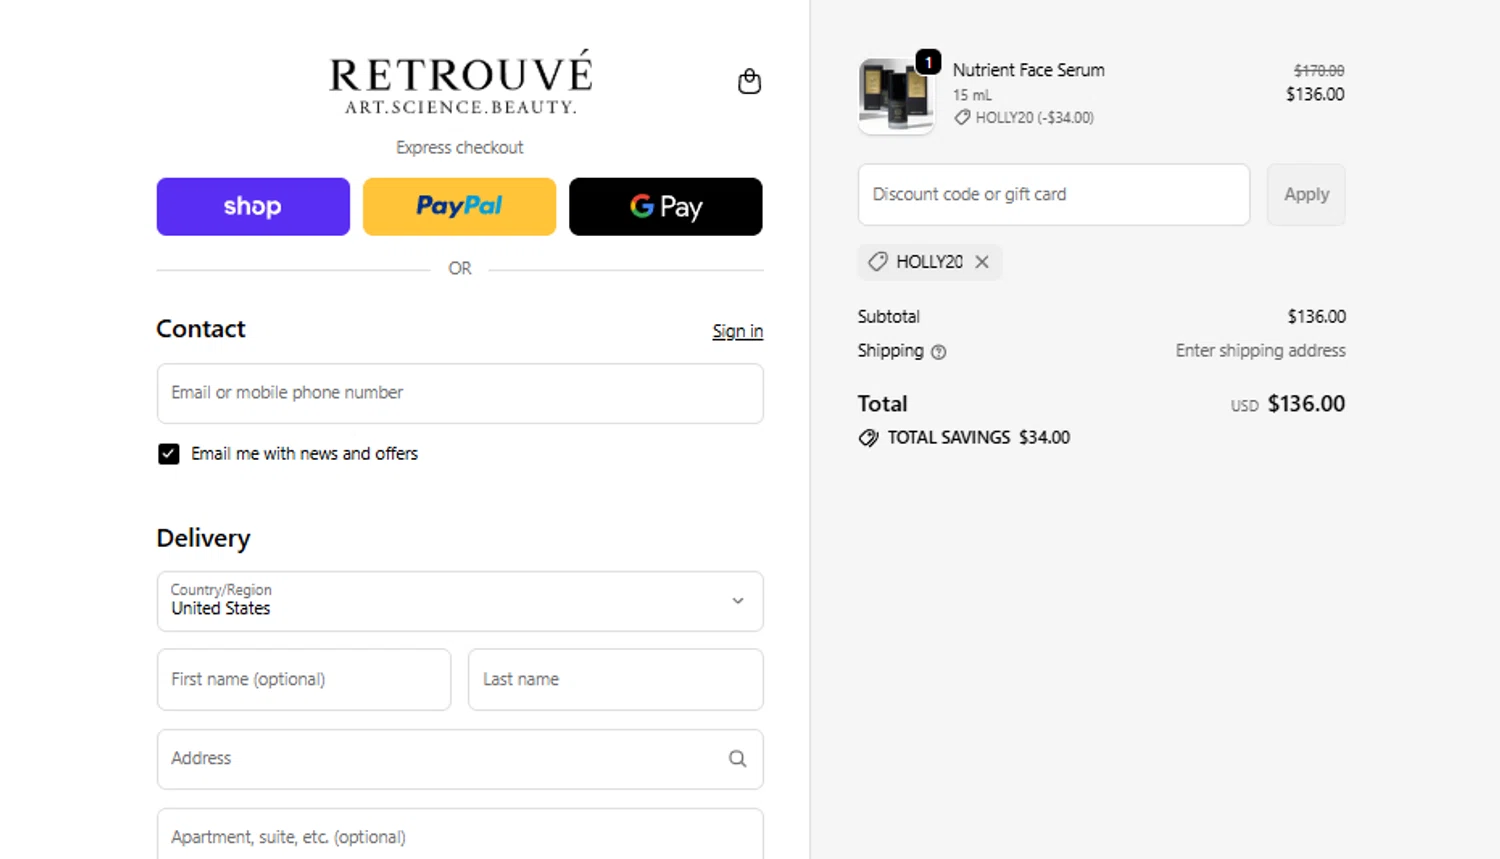
Task: Click the Contact section heading
Action: pos(201,329)
